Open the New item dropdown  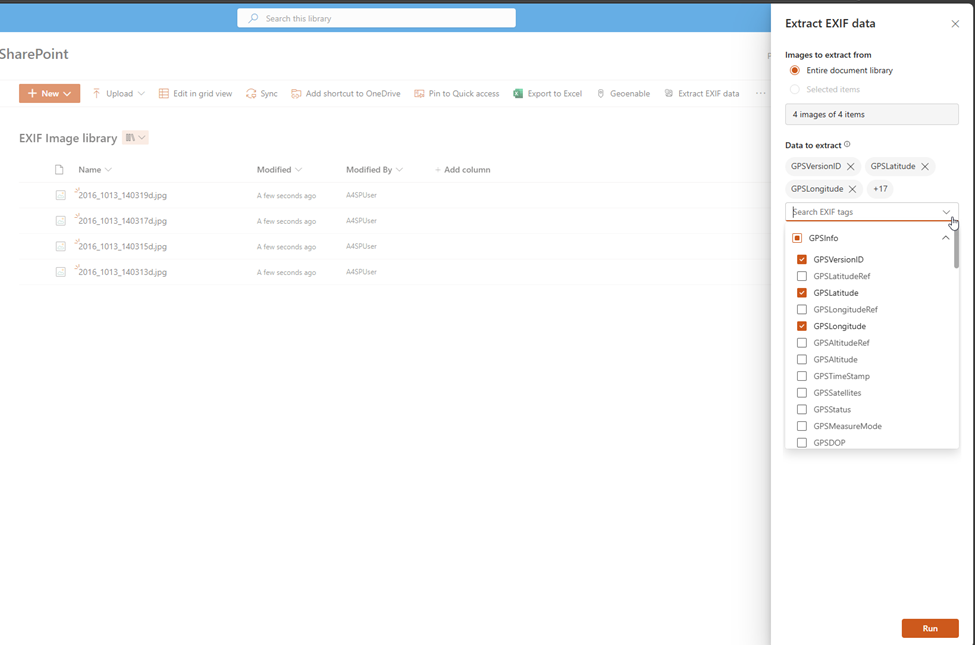49,93
